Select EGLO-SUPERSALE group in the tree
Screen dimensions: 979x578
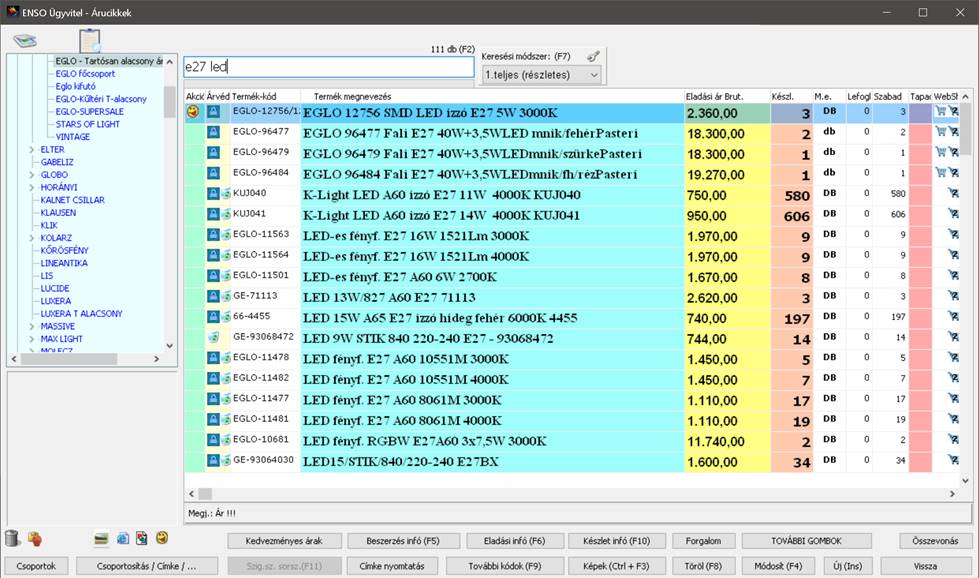click(x=89, y=112)
